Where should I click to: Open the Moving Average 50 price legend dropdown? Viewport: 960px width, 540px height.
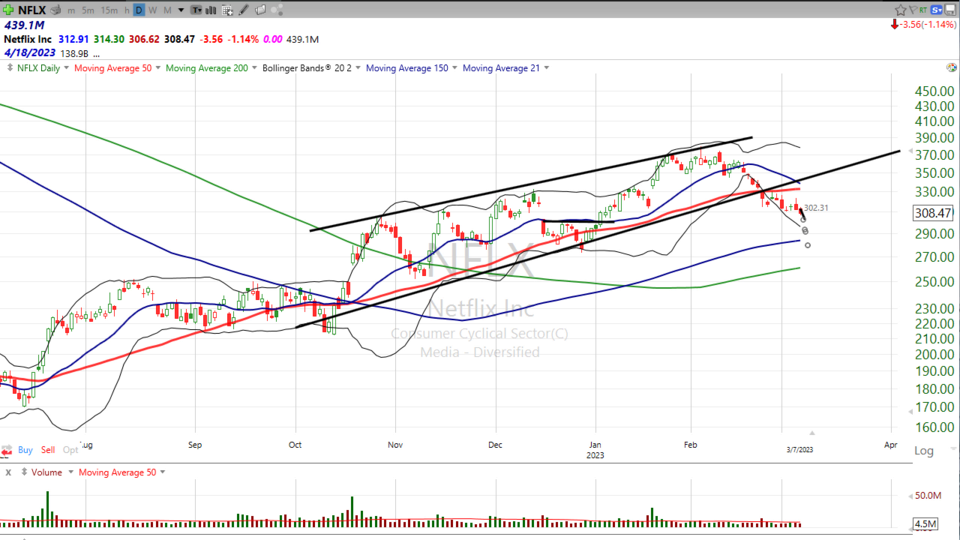click(x=157, y=68)
